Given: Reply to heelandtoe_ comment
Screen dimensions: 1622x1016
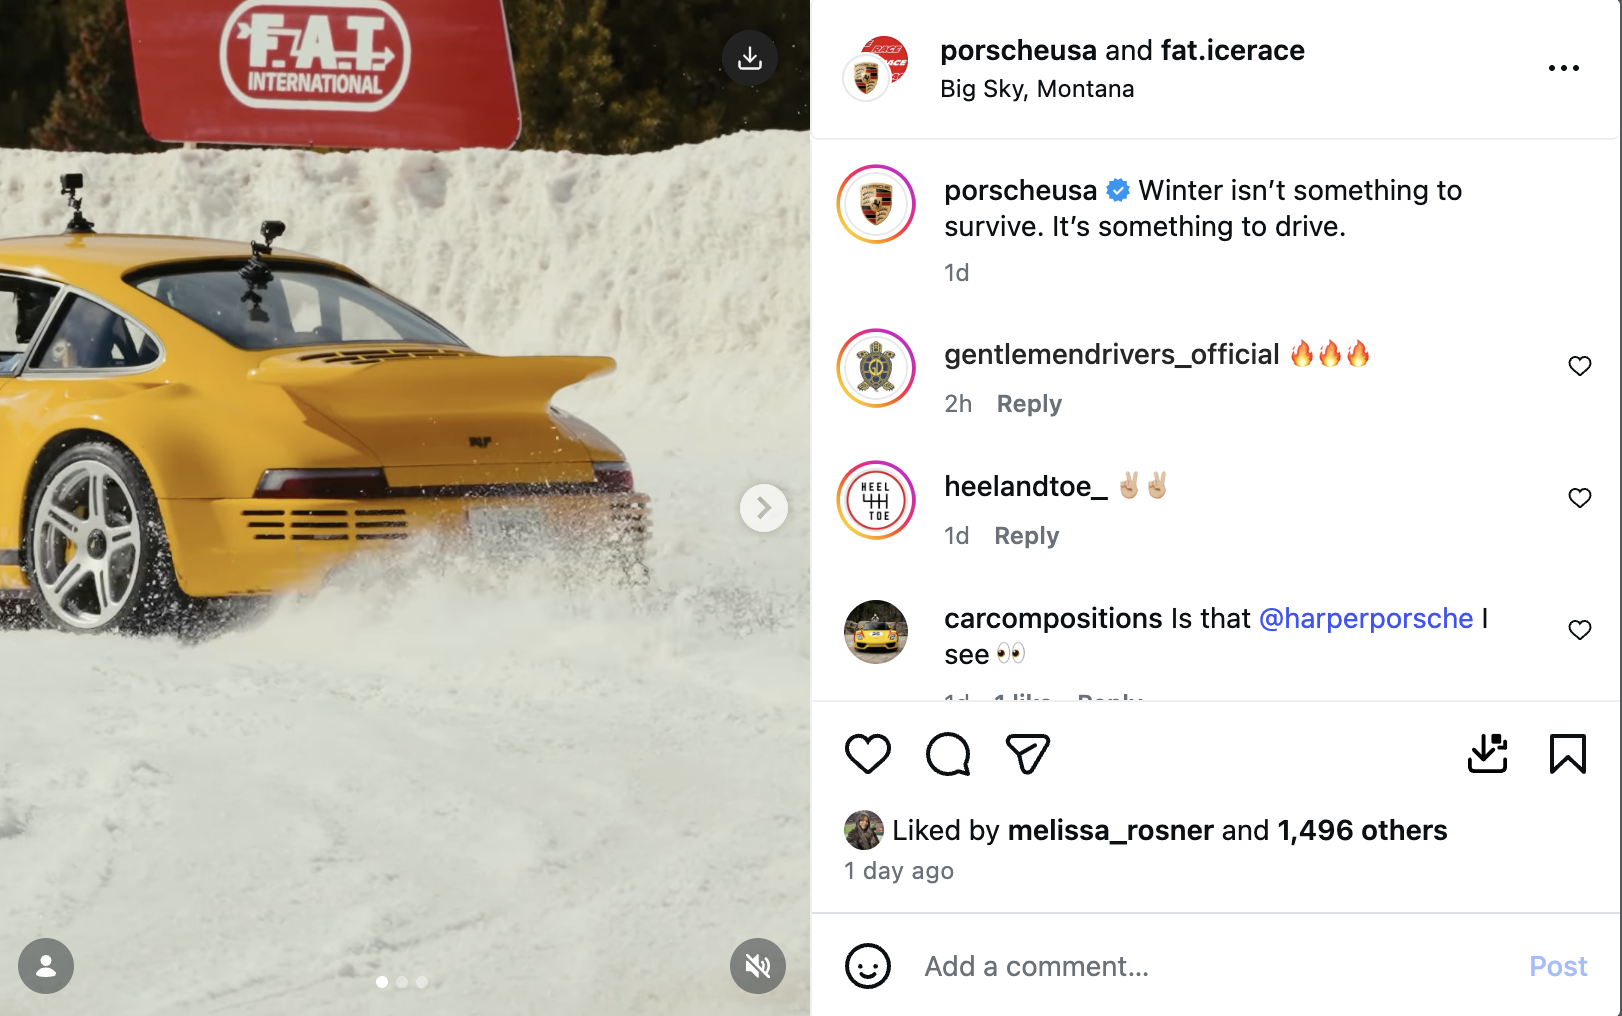Looking at the screenshot, I should [1026, 536].
